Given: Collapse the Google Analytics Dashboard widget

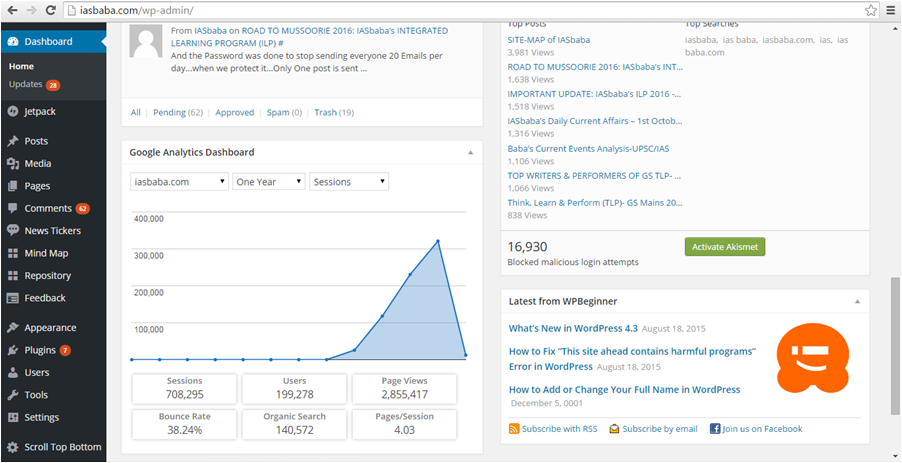Looking at the screenshot, I should (471, 153).
